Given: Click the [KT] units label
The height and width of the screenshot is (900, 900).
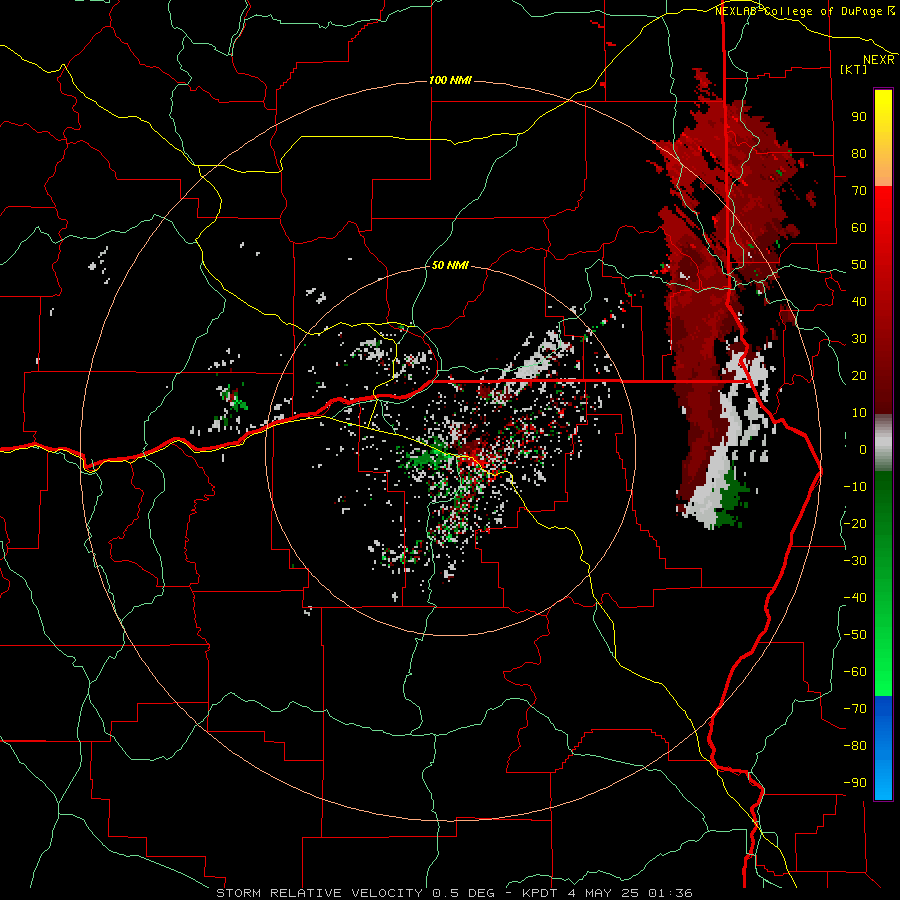Looking at the screenshot, I should (853, 69).
